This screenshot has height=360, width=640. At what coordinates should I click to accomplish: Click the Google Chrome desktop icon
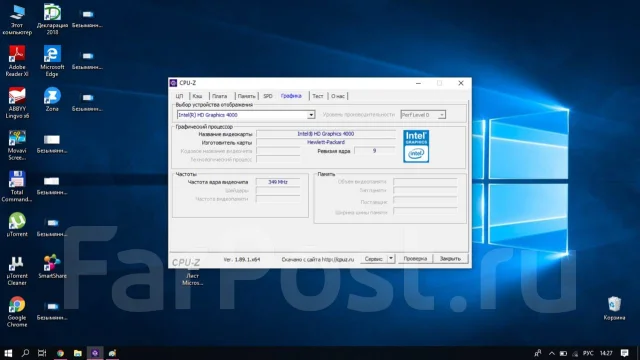point(17,312)
